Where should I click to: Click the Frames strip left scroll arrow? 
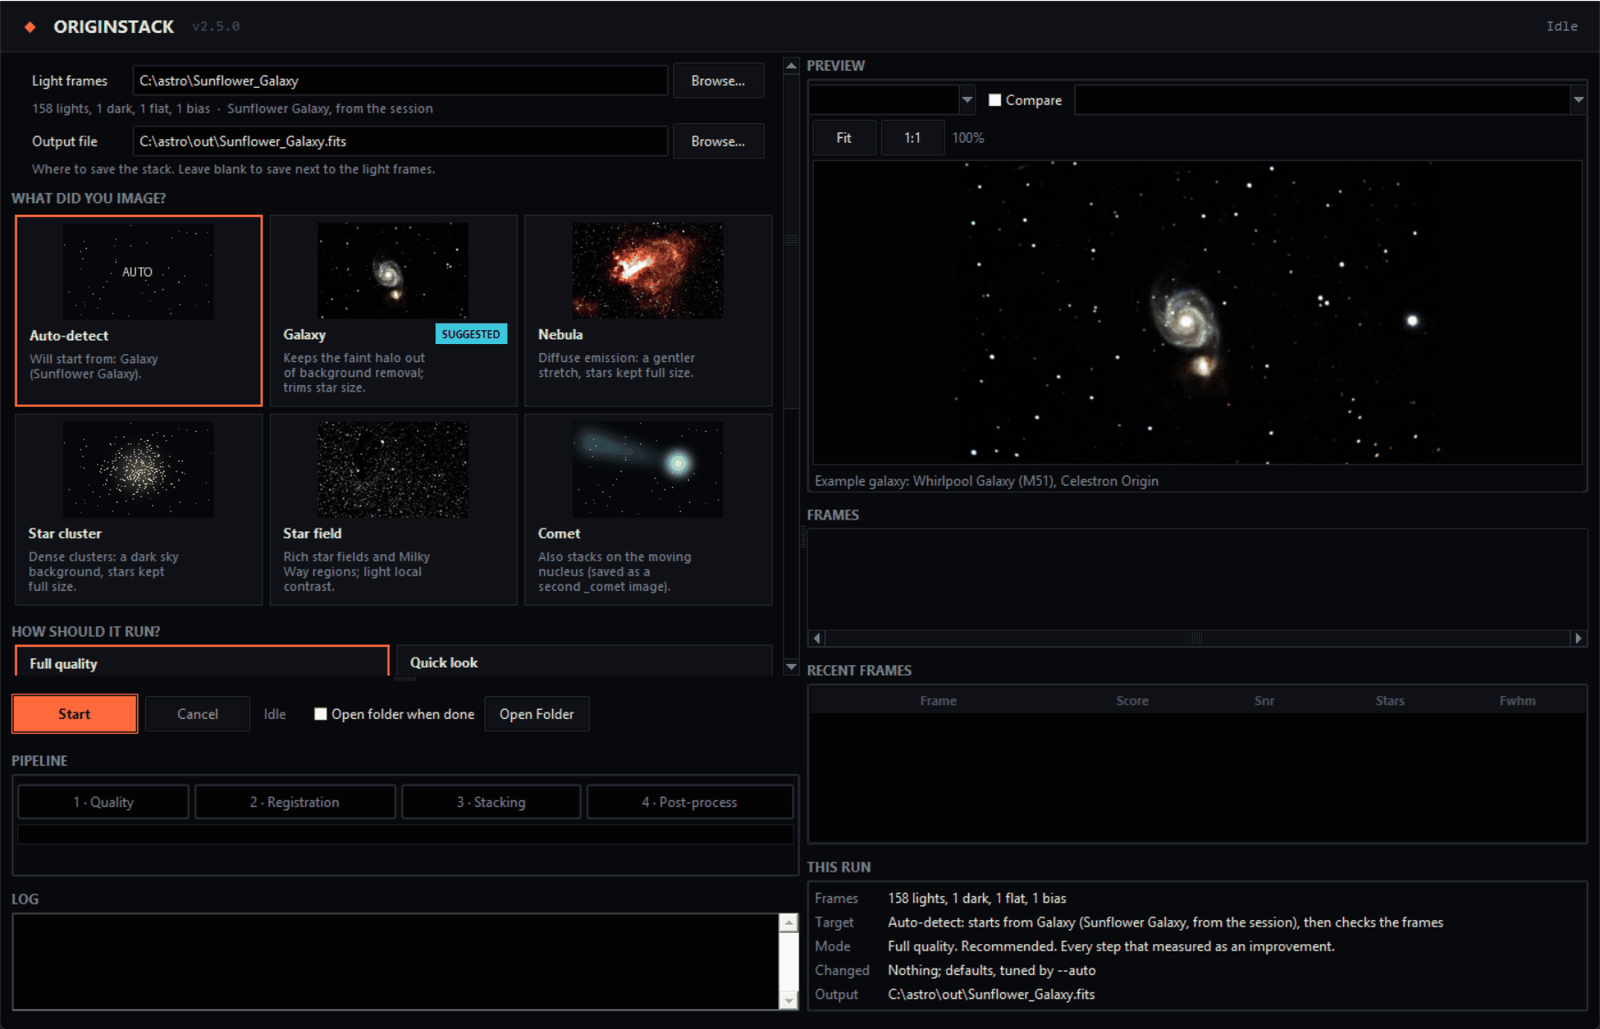pyautogui.click(x=817, y=638)
